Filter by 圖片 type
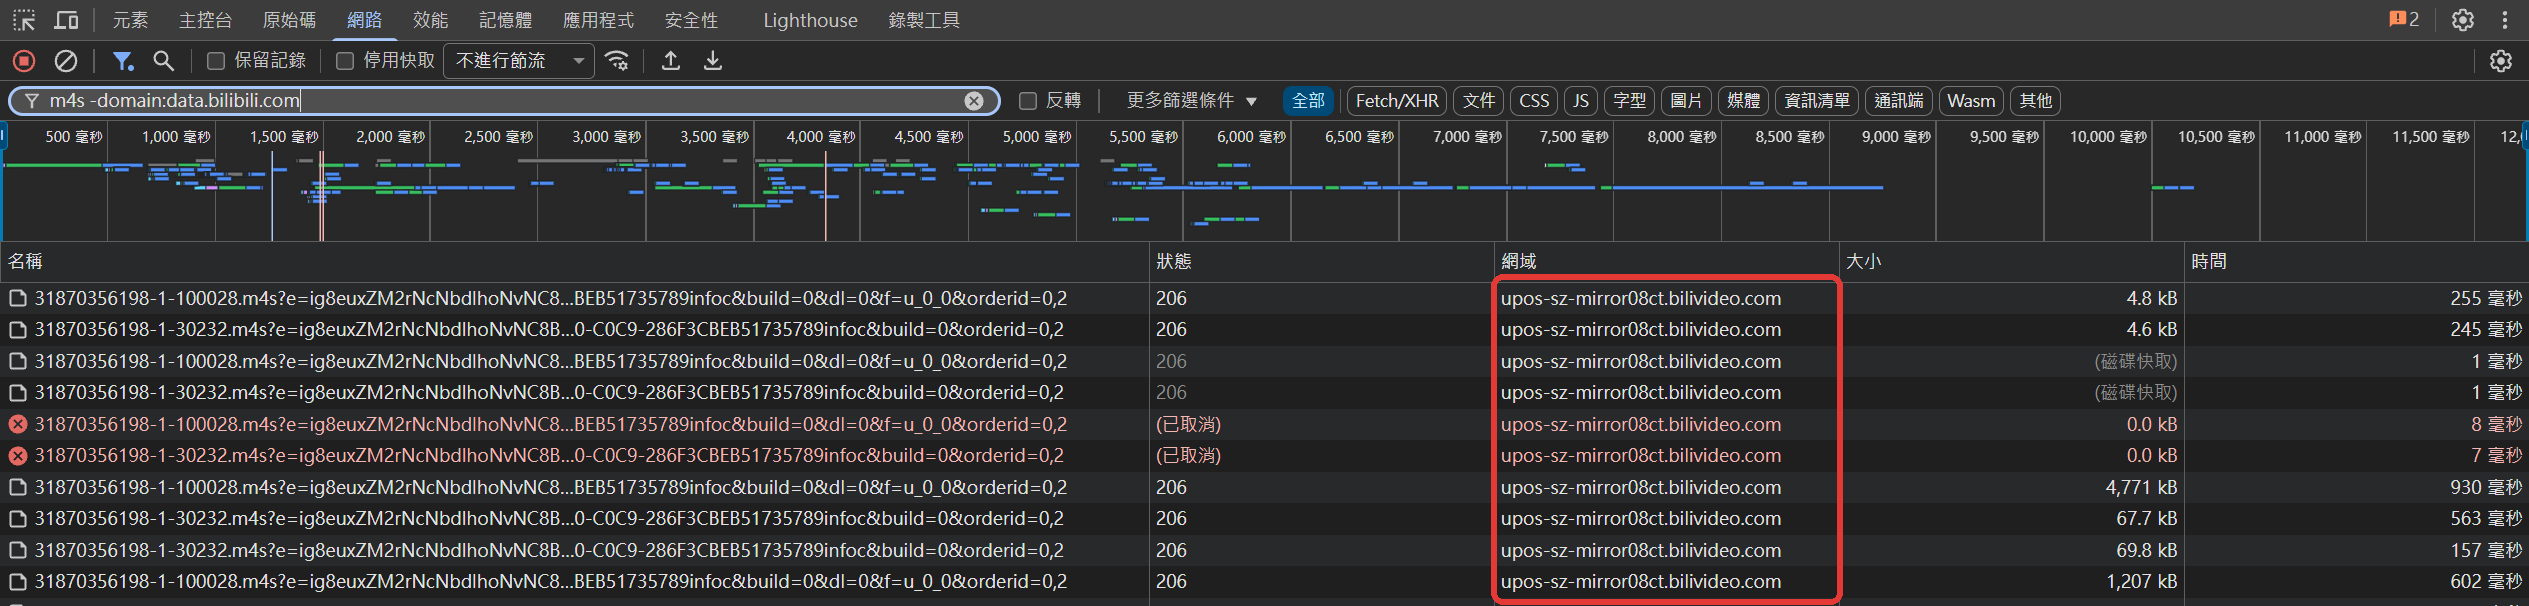Viewport: 2529px width, 606px height. (1686, 101)
